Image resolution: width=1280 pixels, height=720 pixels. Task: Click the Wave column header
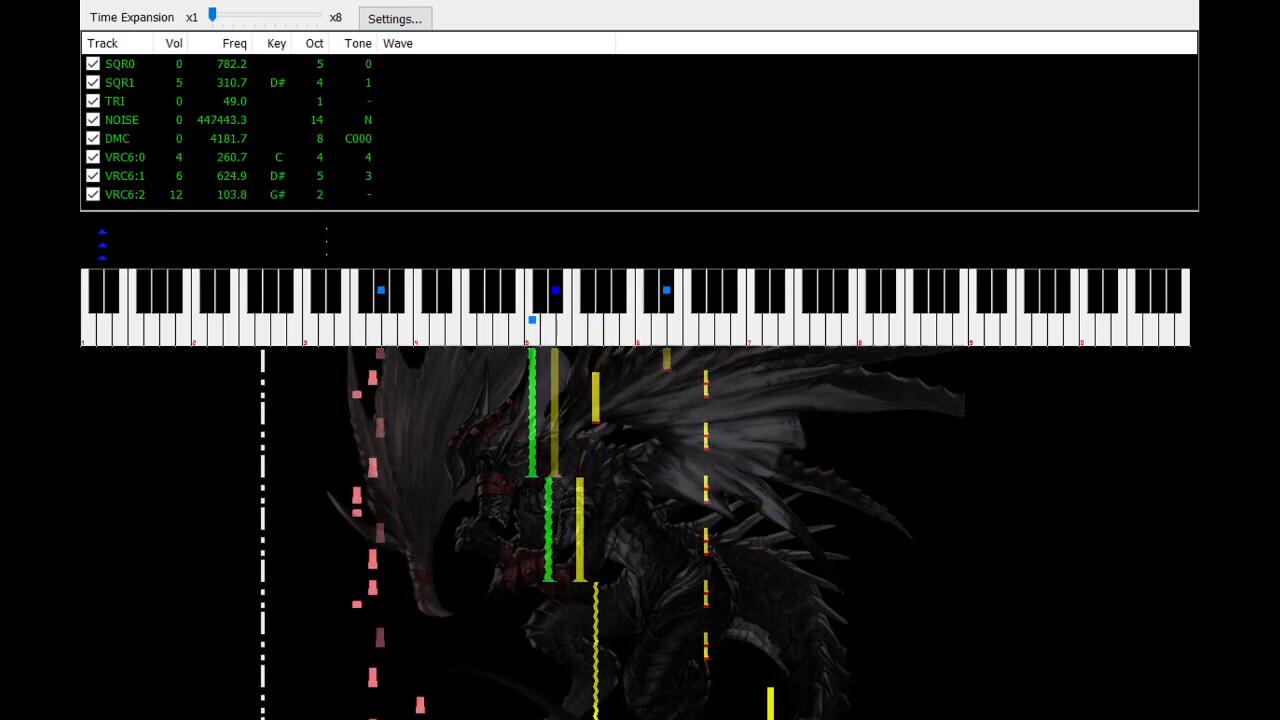(398, 44)
